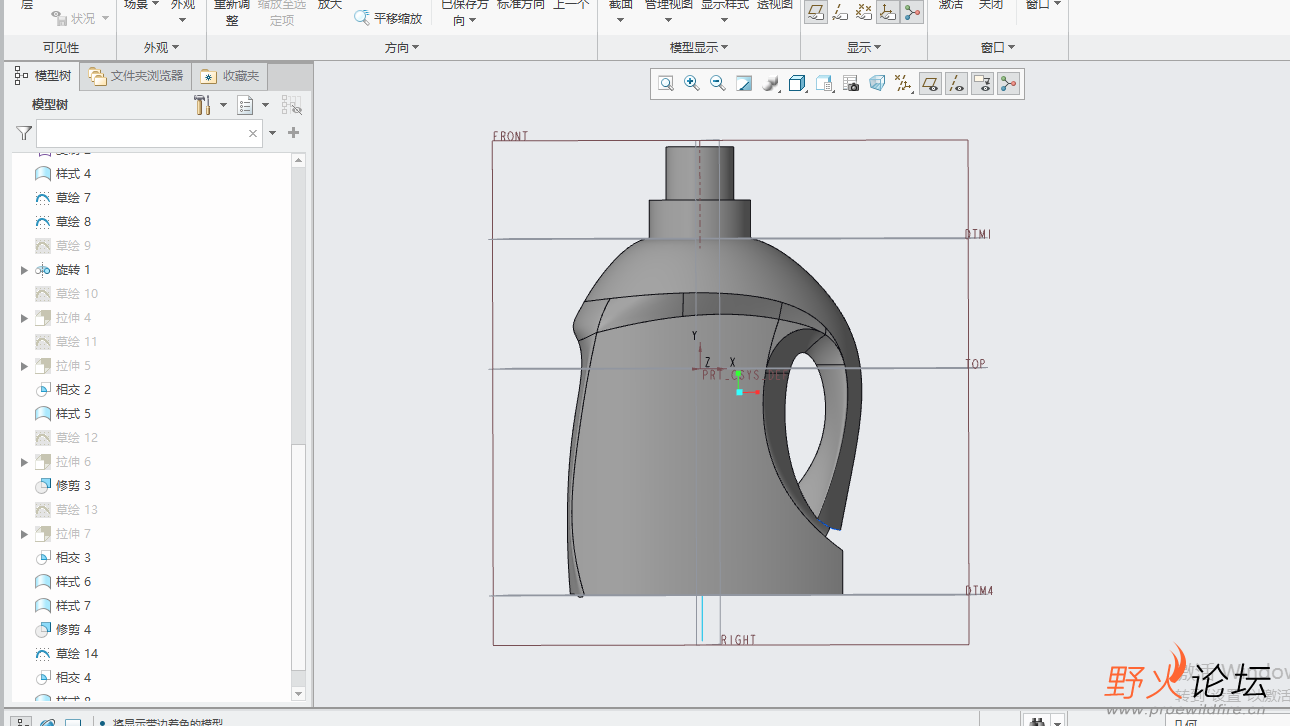Click the trim icon beside 修剪 3

pos(43,486)
